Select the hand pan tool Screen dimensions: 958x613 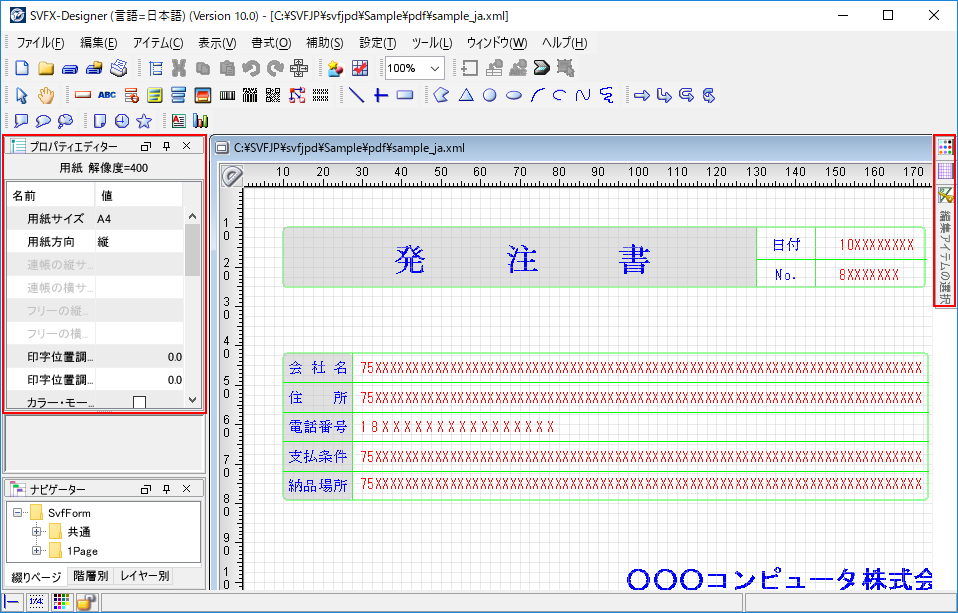point(46,95)
